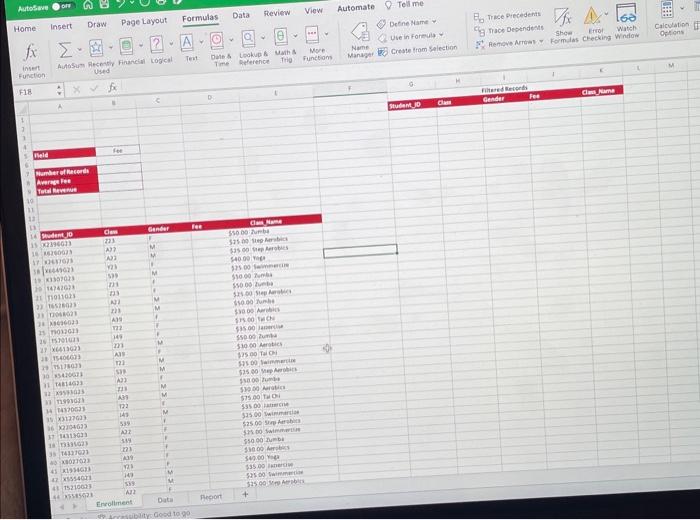Click the AutoSum sigma icon
This screenshot has width=700, height=520.
(65, 50)
